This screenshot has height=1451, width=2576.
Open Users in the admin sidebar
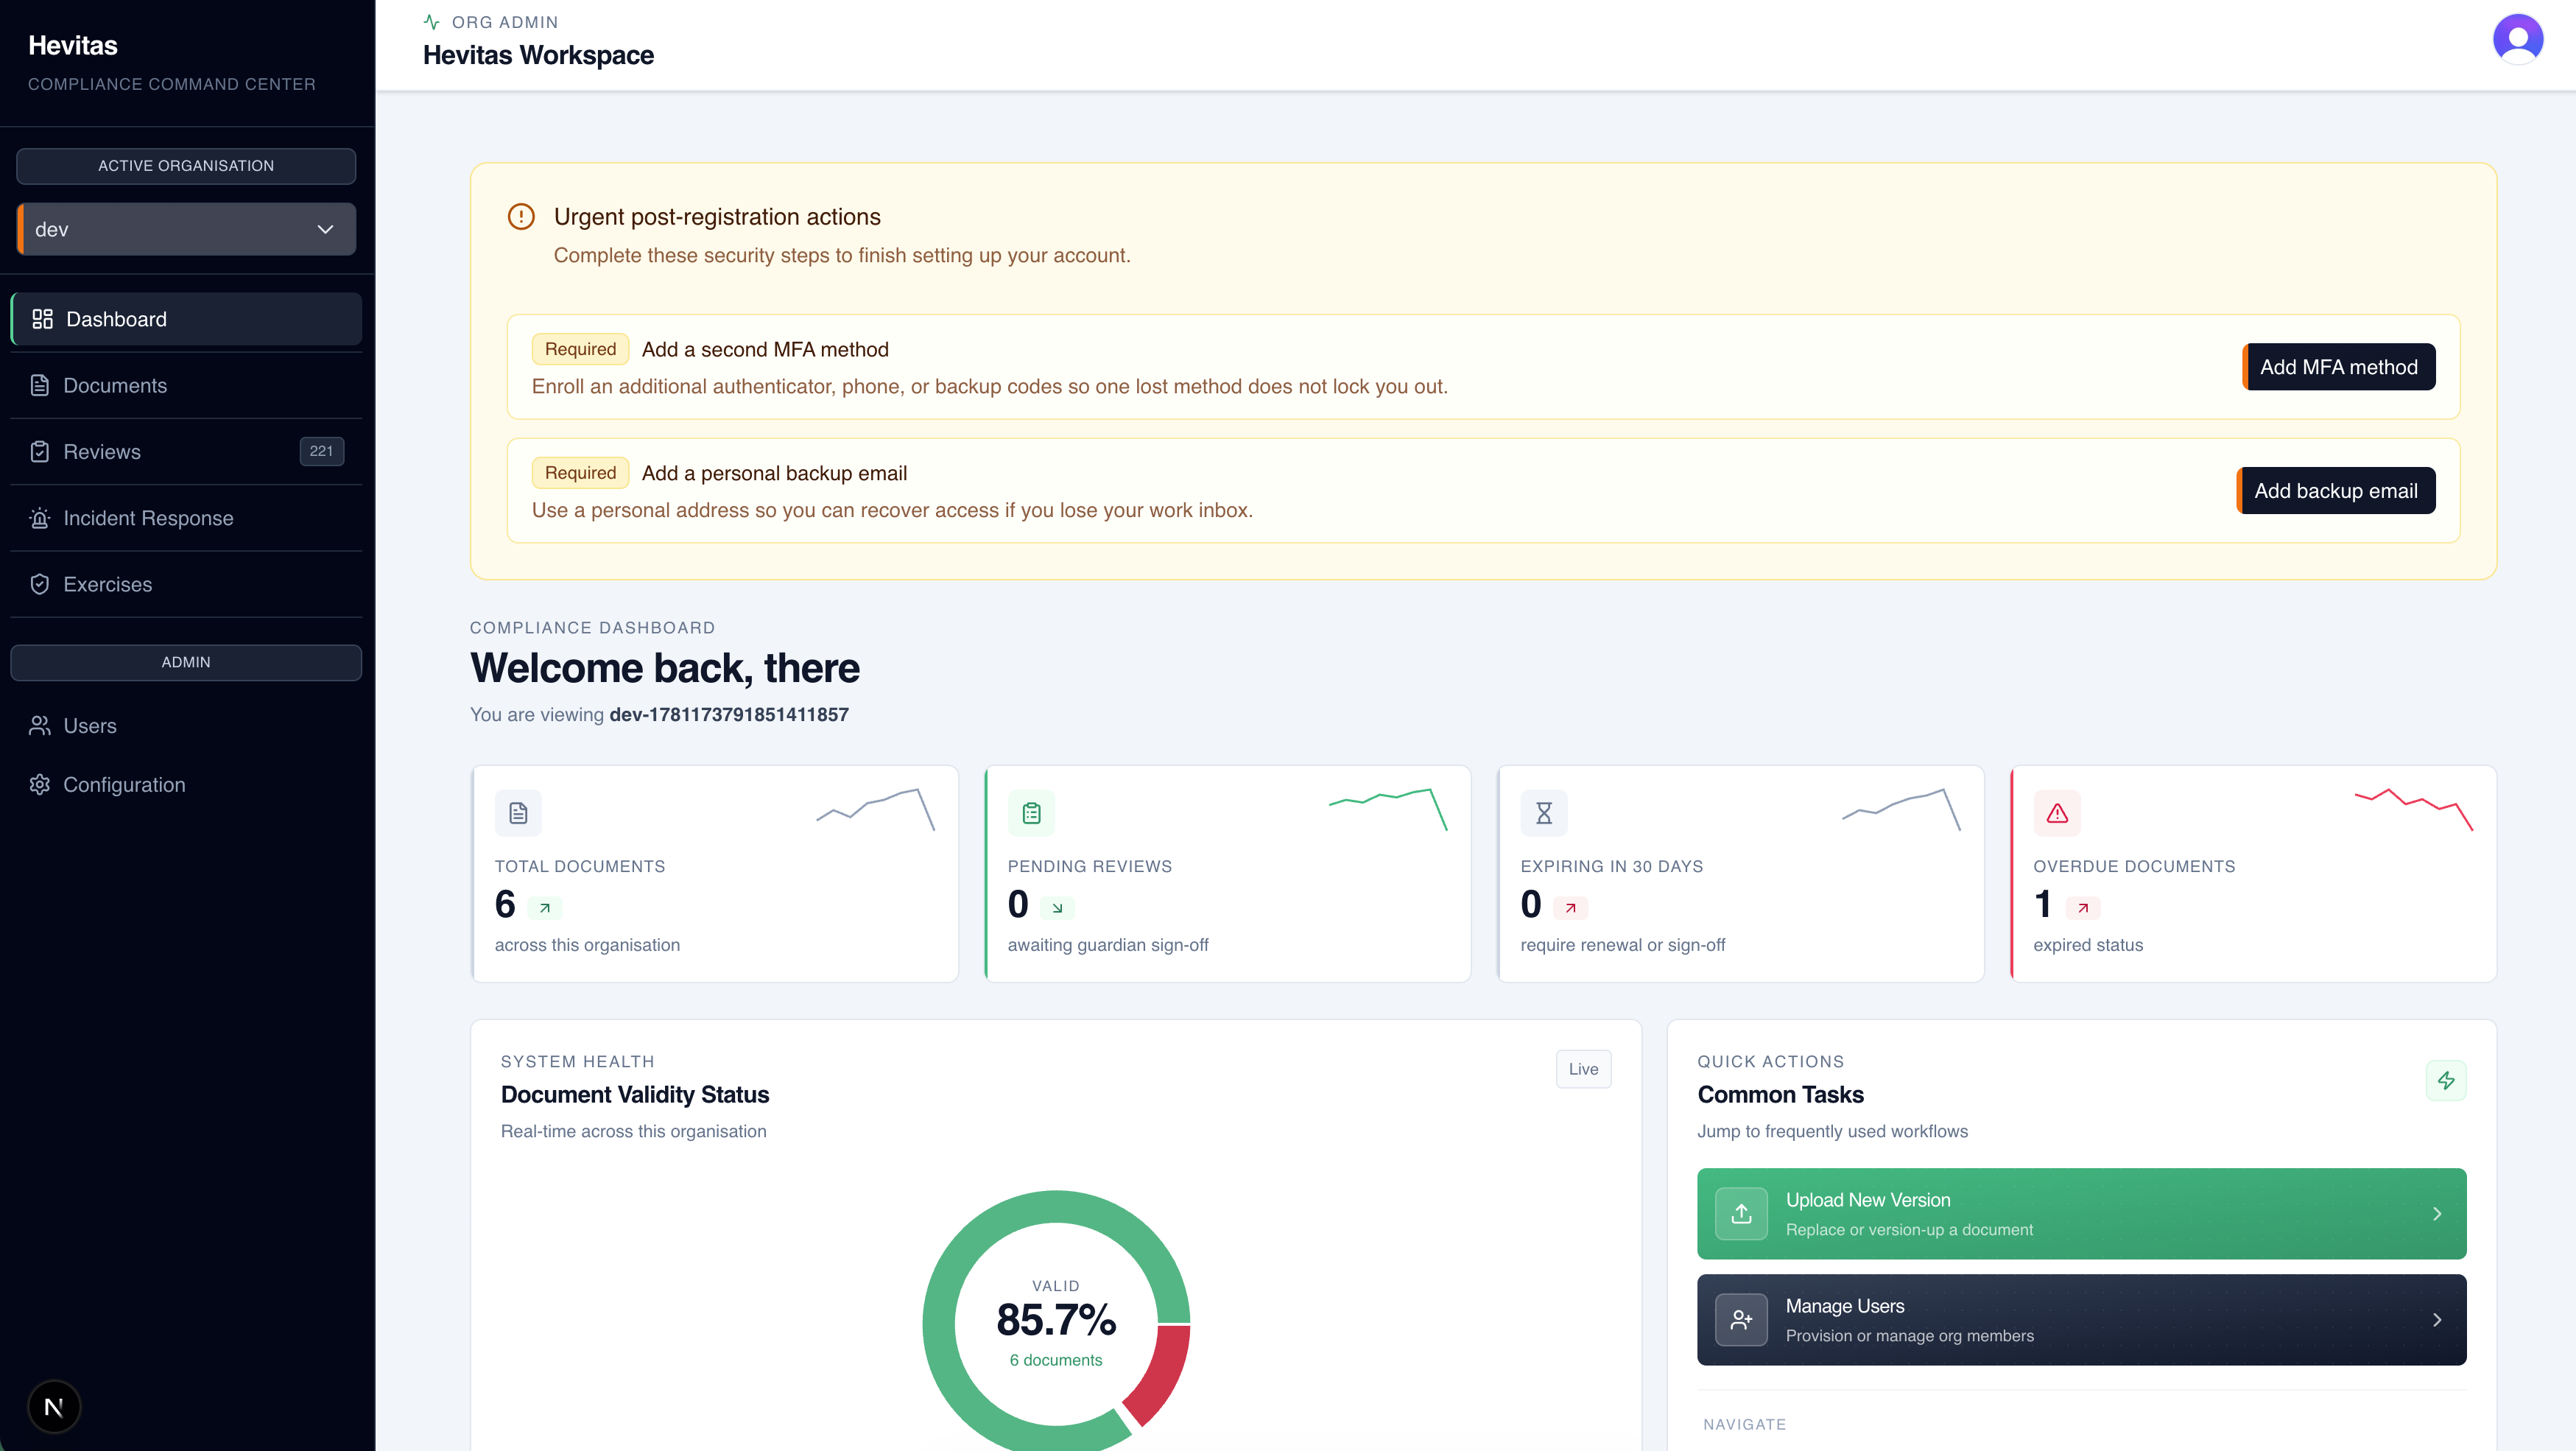(186, 726)
